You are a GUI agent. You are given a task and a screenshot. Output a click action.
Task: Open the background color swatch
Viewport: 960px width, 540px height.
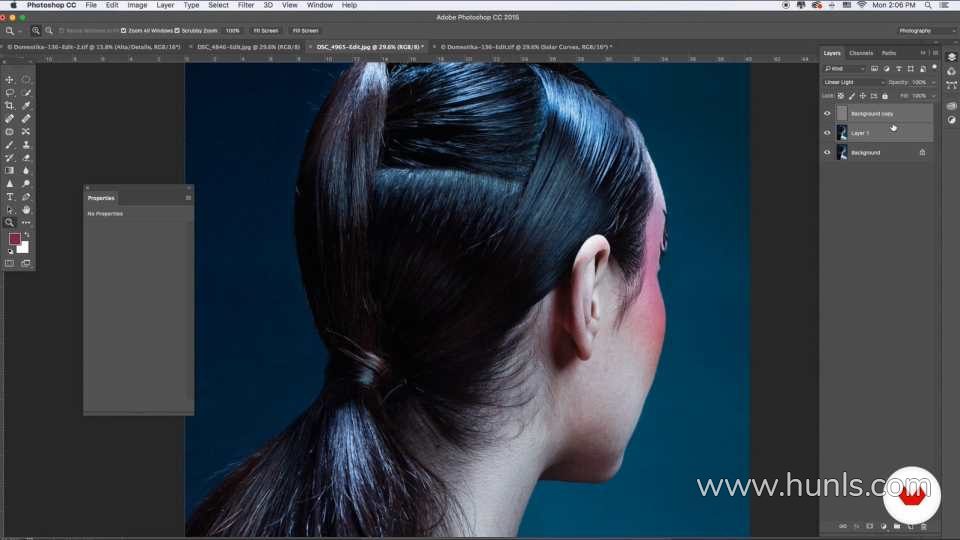click(24, 248)
